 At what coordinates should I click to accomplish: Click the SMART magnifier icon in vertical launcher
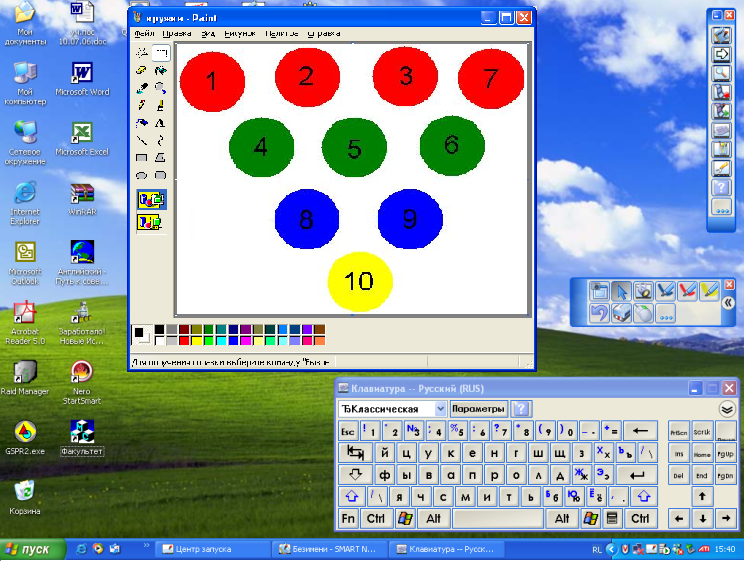(721, 73)
